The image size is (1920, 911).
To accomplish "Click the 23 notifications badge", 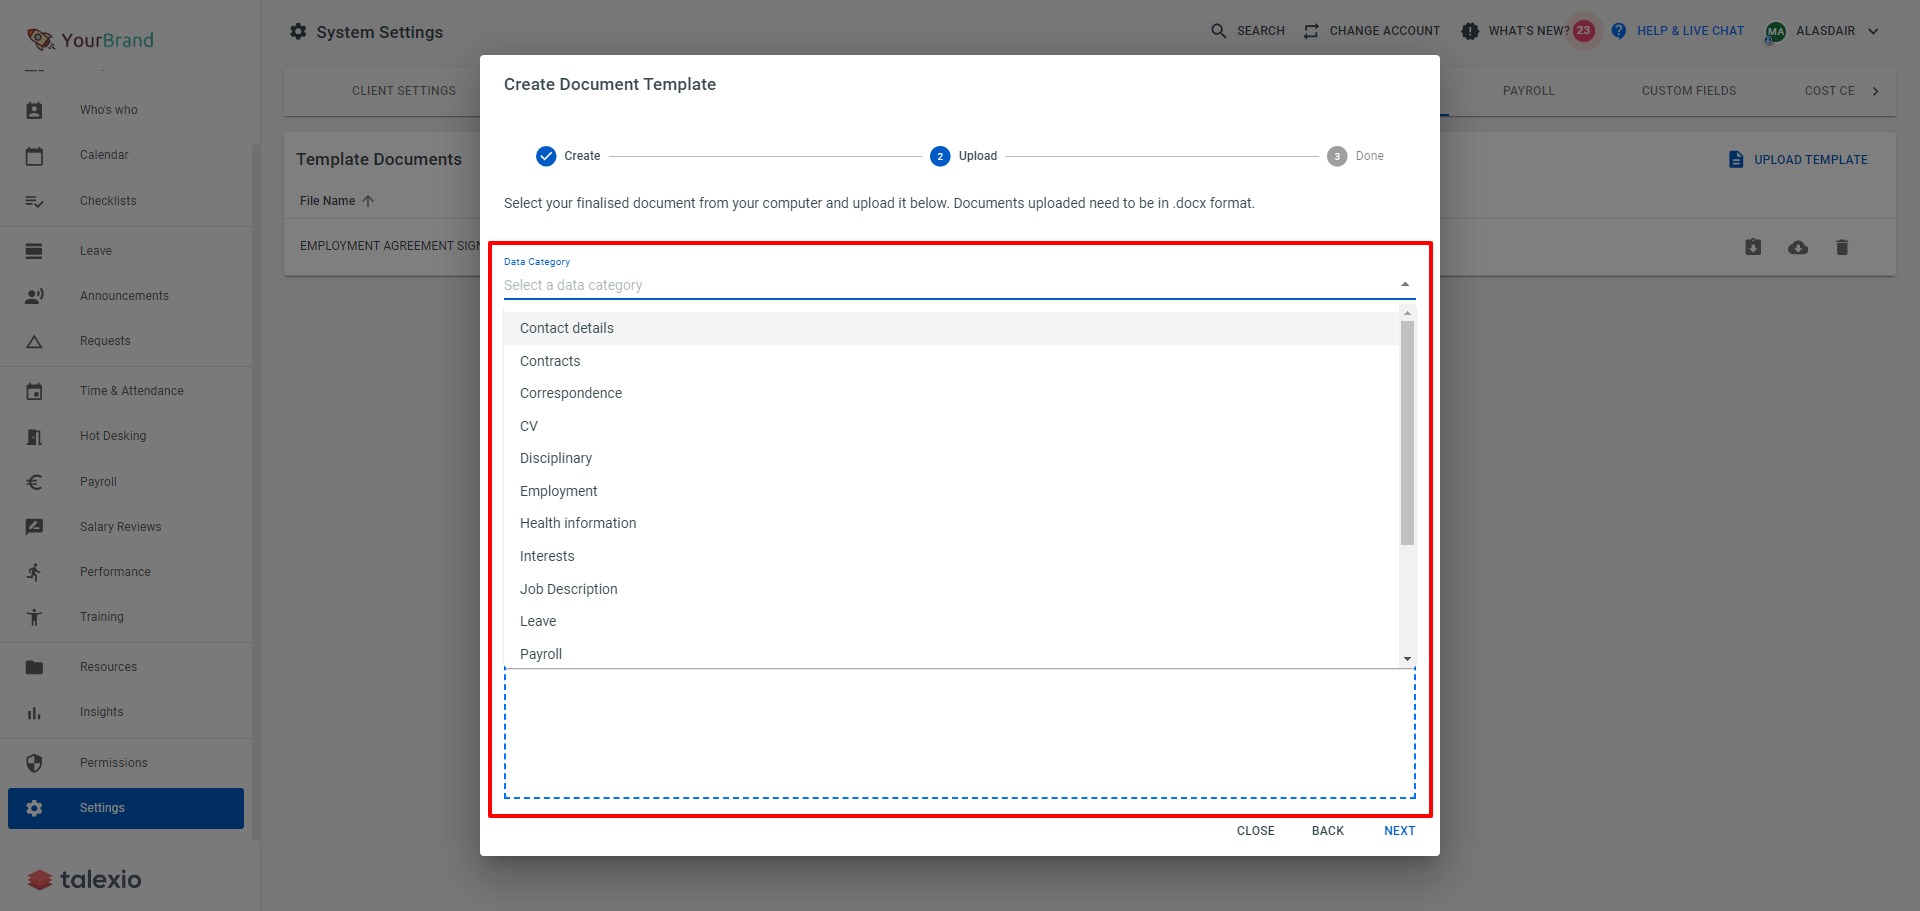I will (x=1583, y=31).
